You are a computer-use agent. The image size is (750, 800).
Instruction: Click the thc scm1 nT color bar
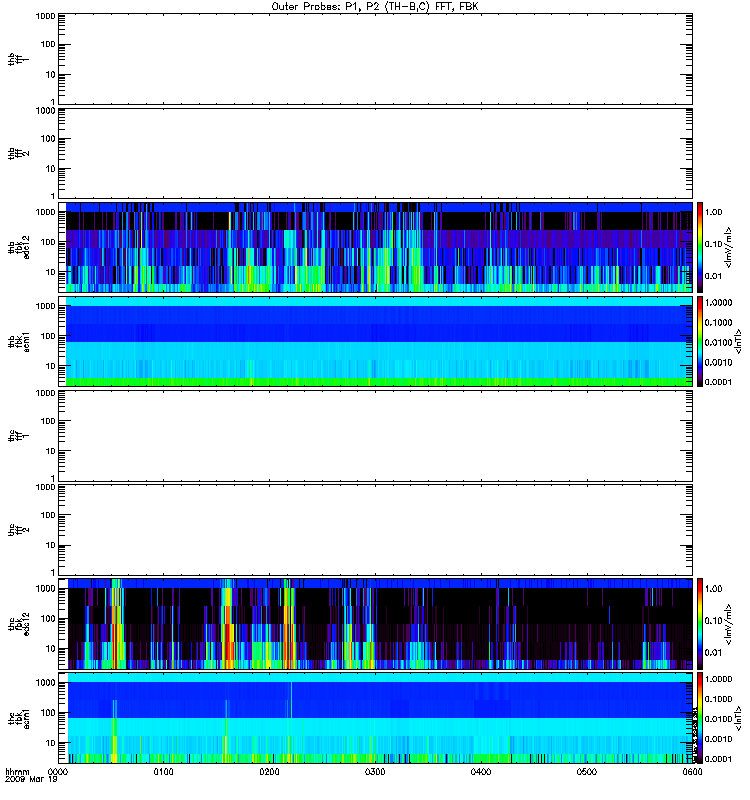point(700,718)
